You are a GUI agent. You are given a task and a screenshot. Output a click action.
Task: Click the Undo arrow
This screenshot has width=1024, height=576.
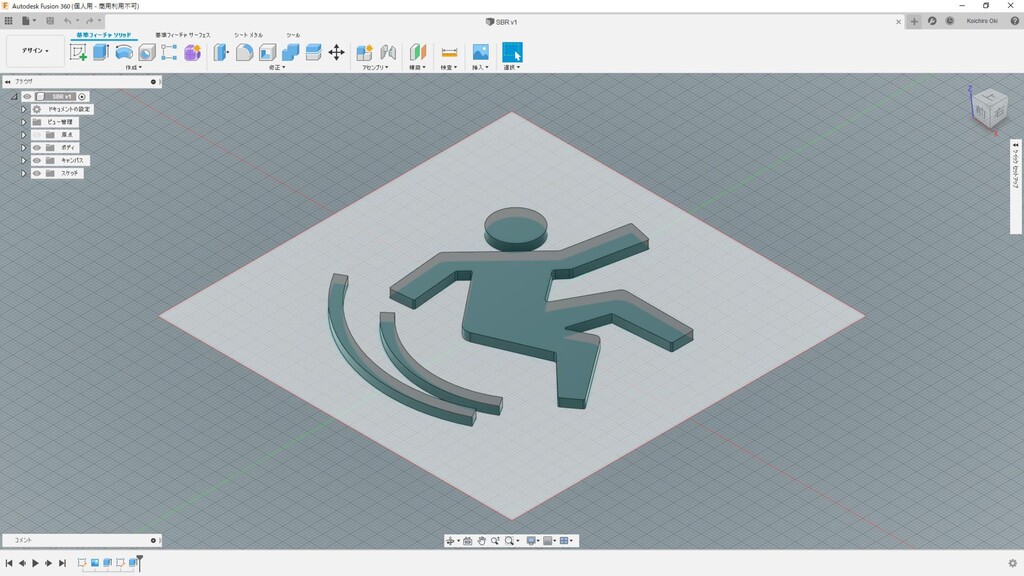[67, 21]
